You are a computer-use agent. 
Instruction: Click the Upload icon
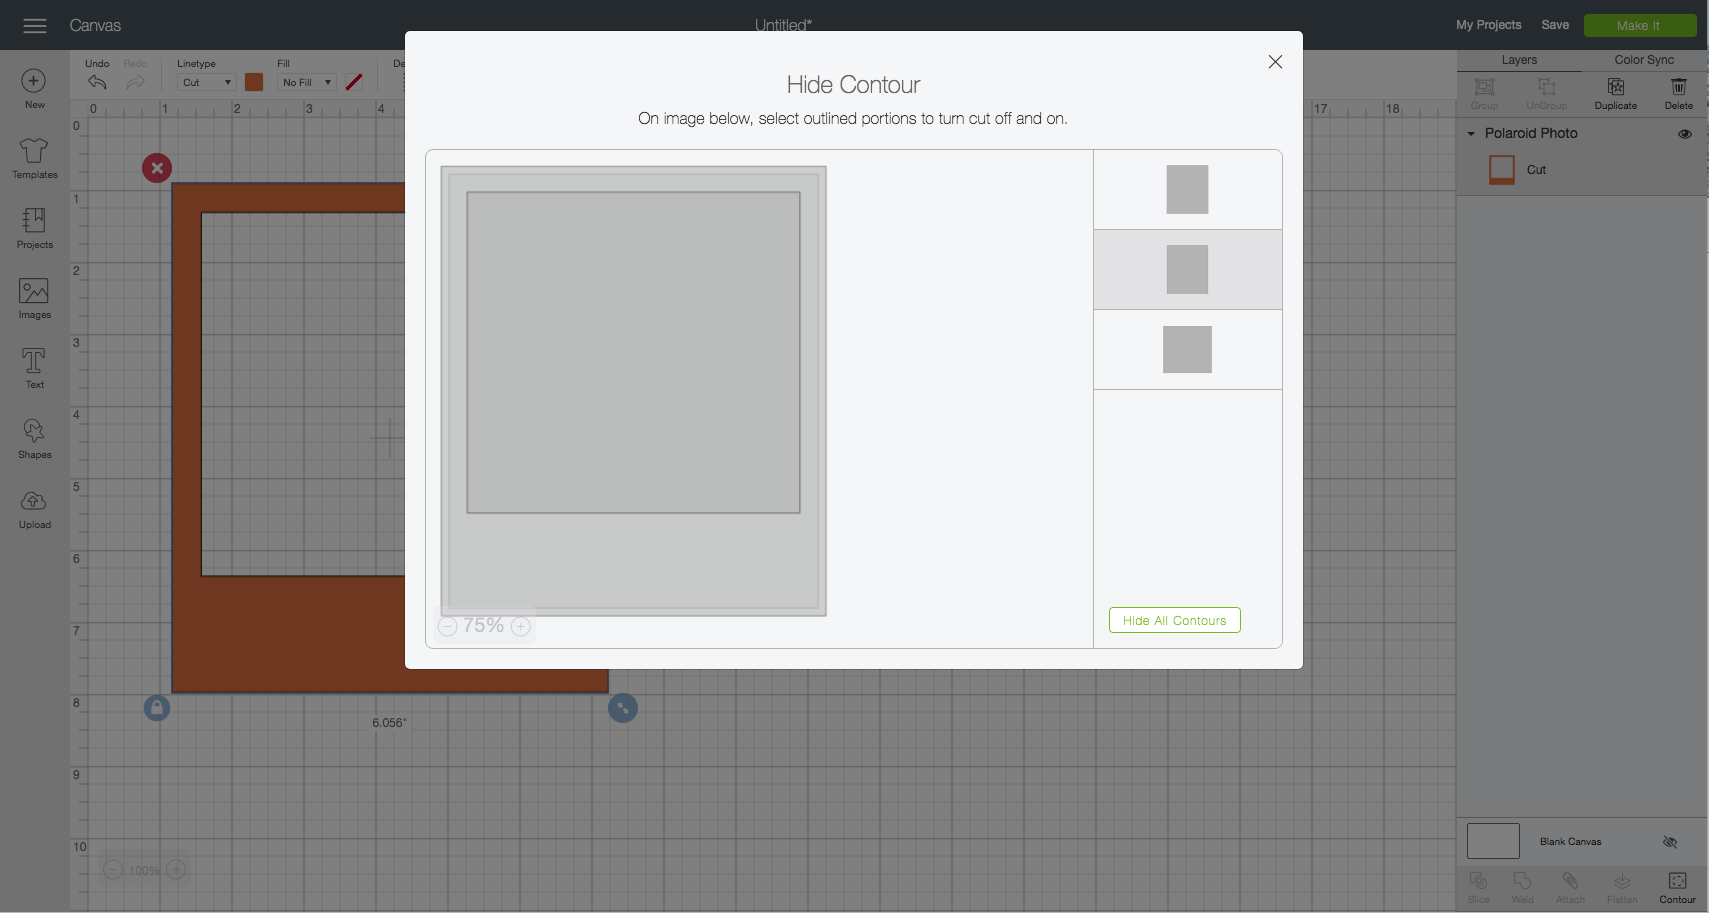[x=34, y=508]
